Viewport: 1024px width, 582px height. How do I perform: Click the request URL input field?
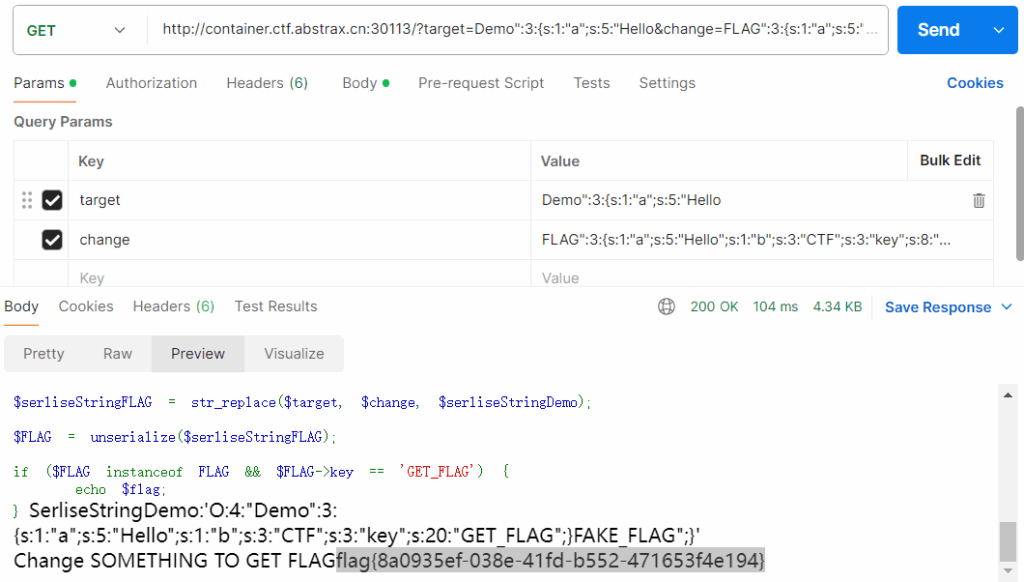pos(517,30)
